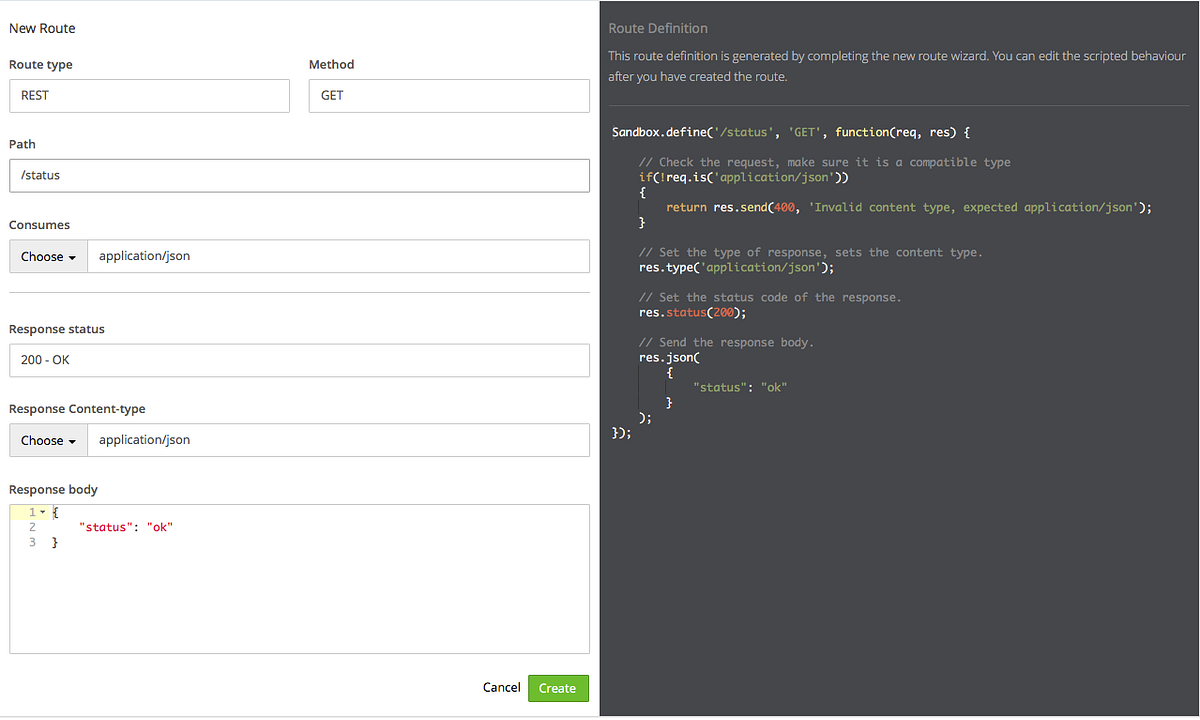Click line number 2 in the Response body gutter

click(31, 526)
